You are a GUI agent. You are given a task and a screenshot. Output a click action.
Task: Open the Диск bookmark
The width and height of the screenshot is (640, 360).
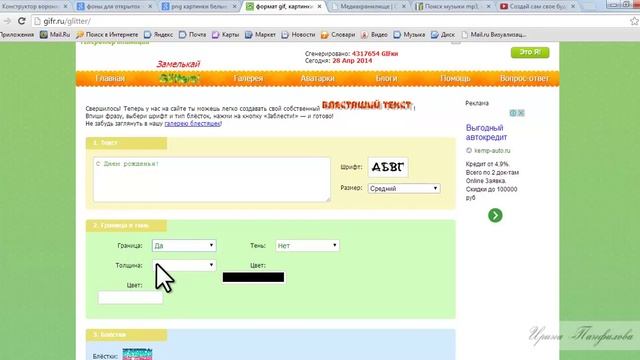443,35
